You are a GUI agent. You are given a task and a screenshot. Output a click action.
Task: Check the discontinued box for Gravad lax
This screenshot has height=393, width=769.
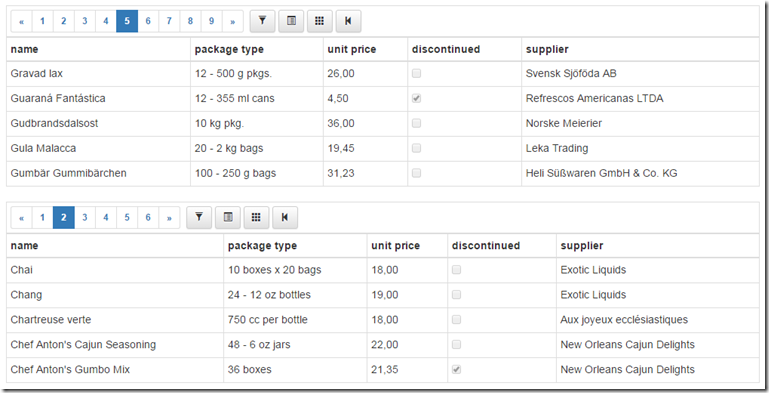(416, 74)
